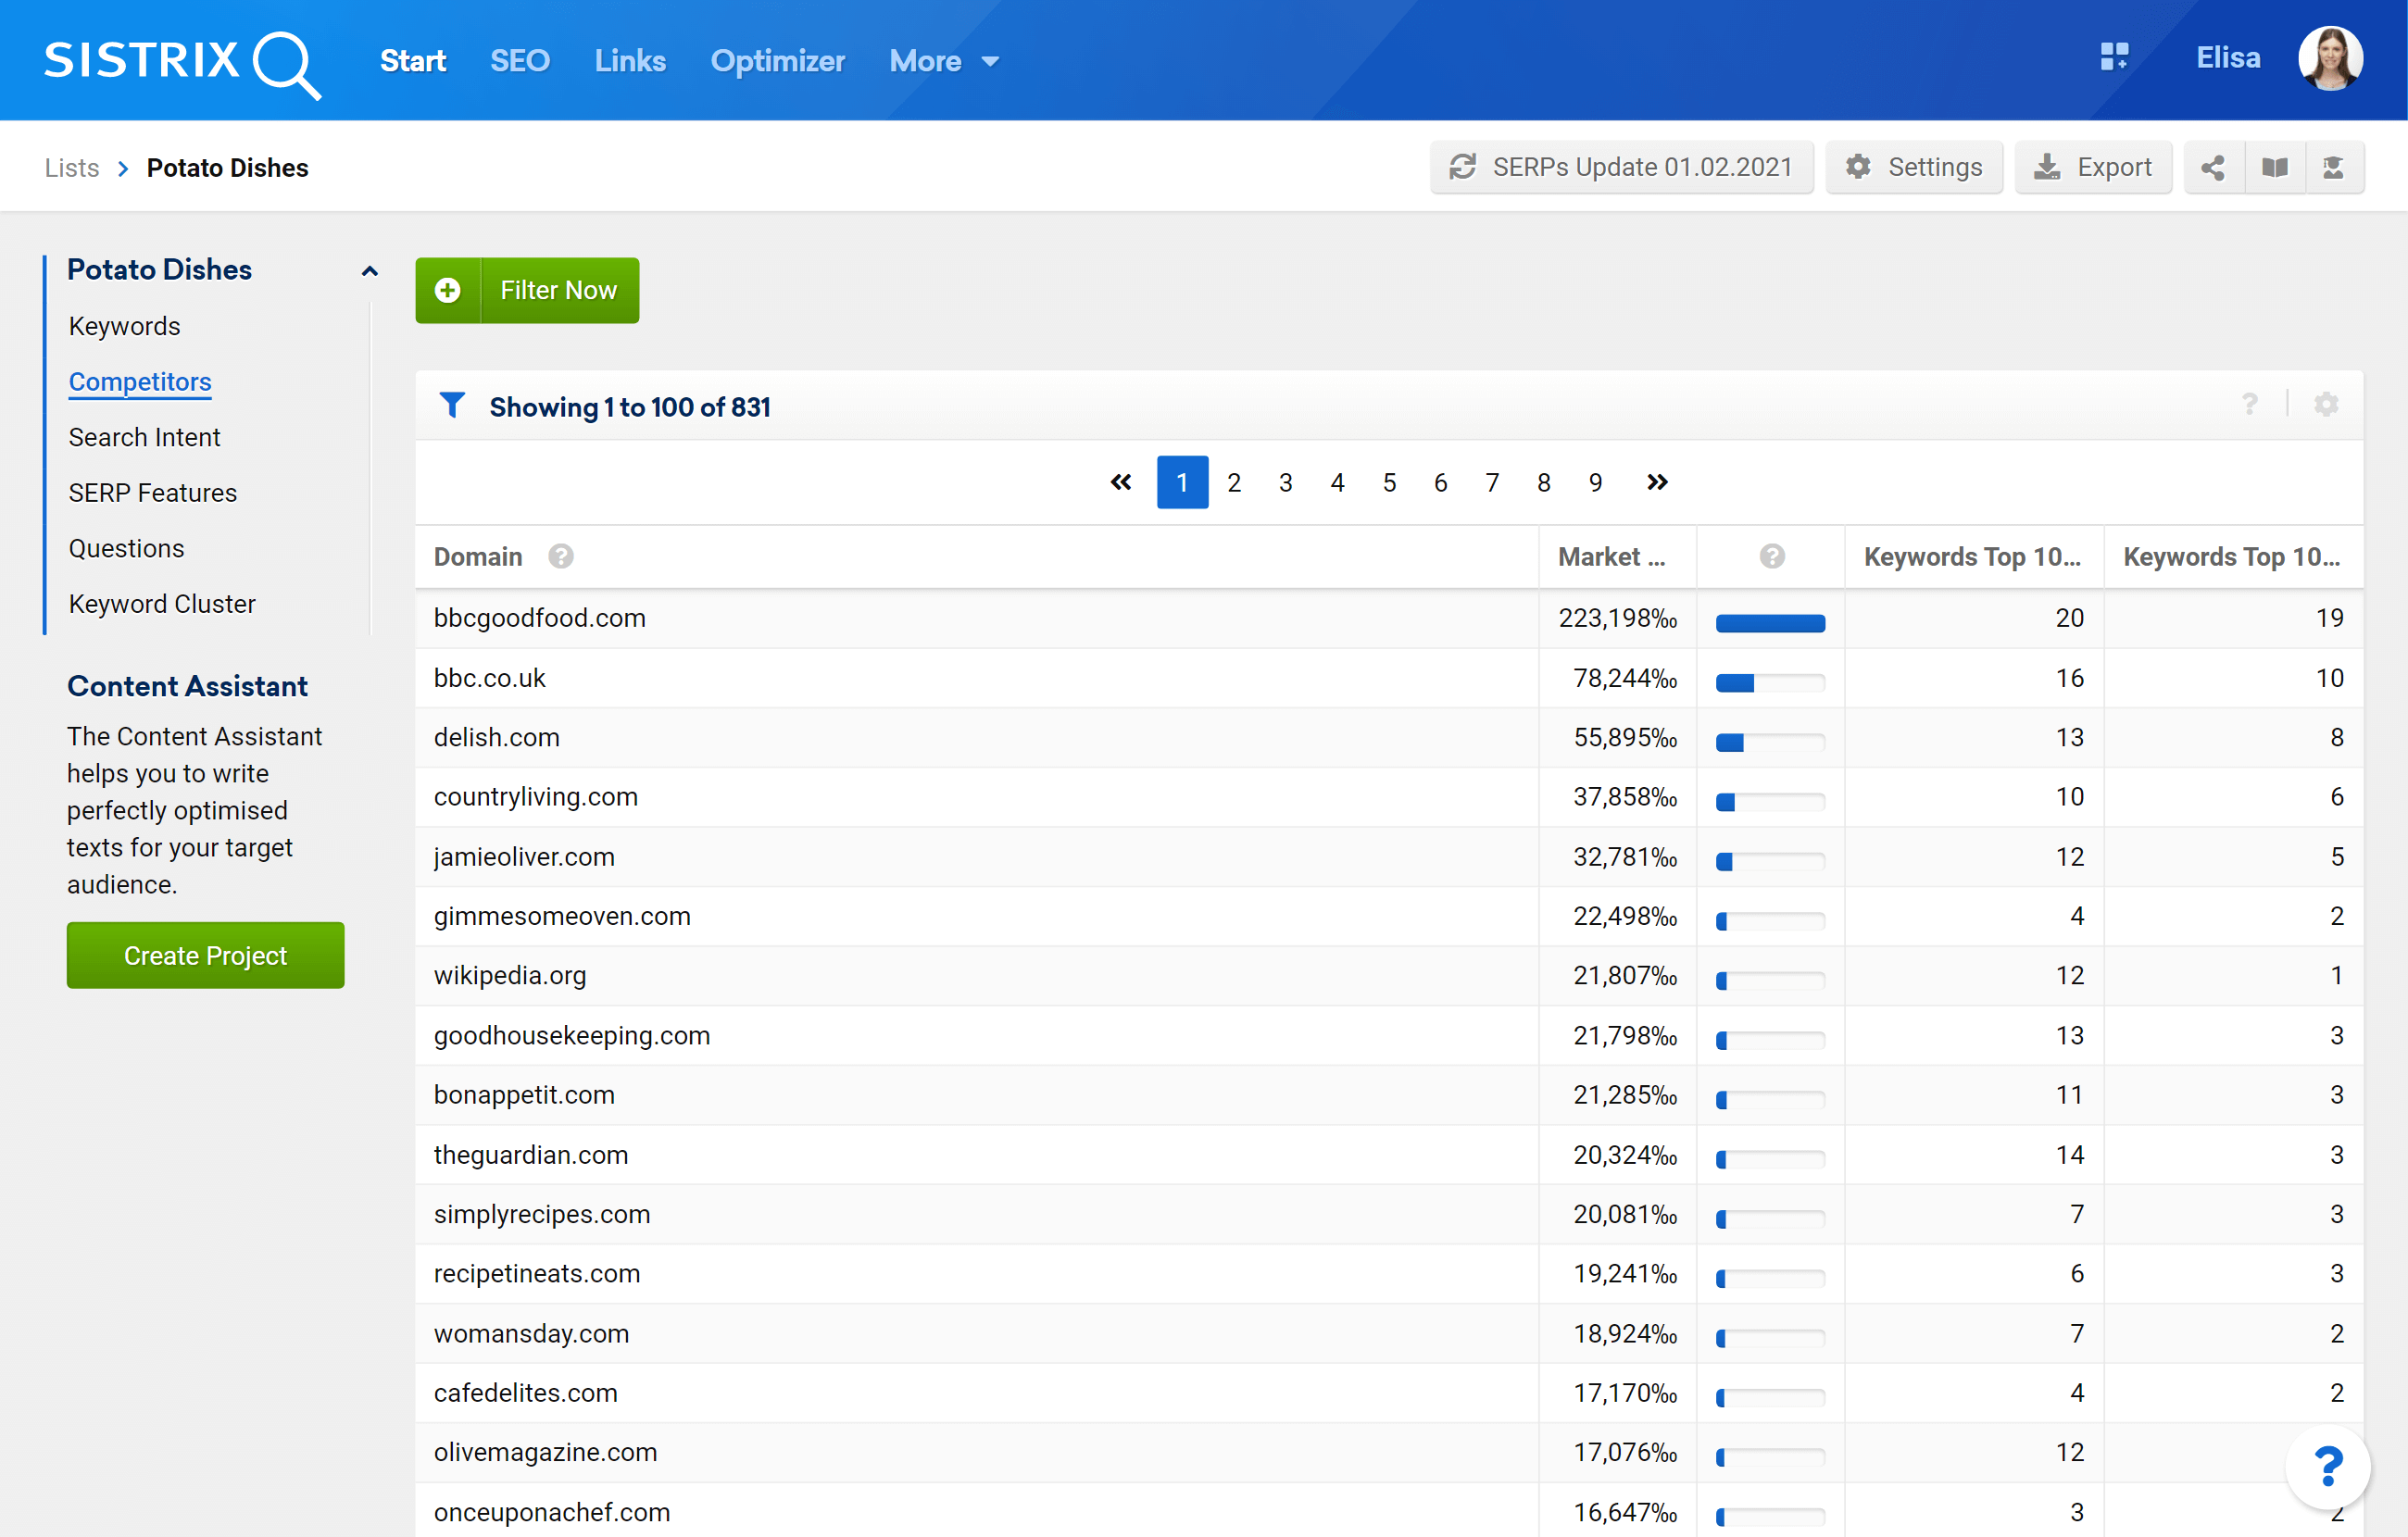The height and width of the screenshot is (1537, 2408).
Task: Open table settings cog icon
Action: pos(2326,404)
